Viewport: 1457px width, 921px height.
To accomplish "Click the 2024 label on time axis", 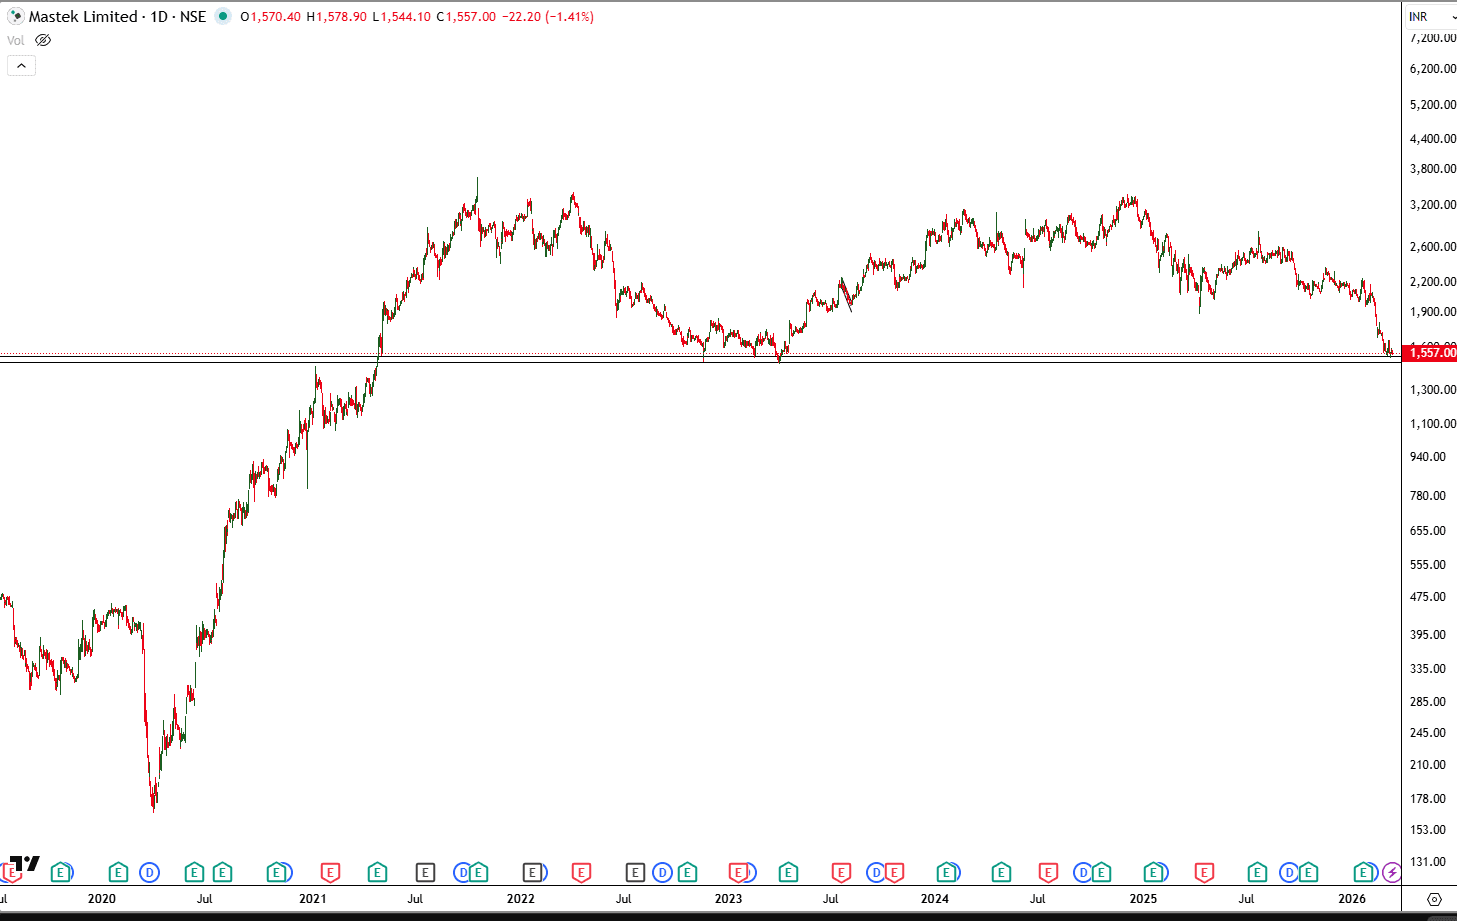I will (935, 898).
